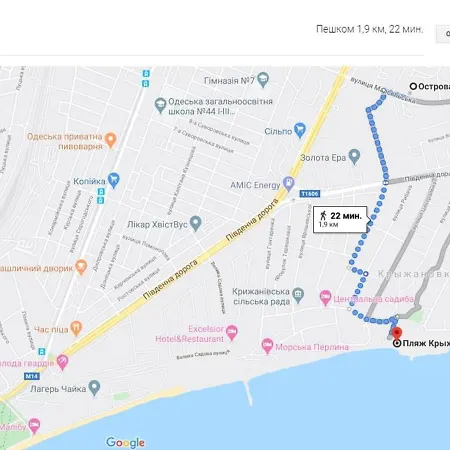Open the Морська Перлина hotel marker
Viewport: 450px width, 450px height.
[x=267, y=346]
